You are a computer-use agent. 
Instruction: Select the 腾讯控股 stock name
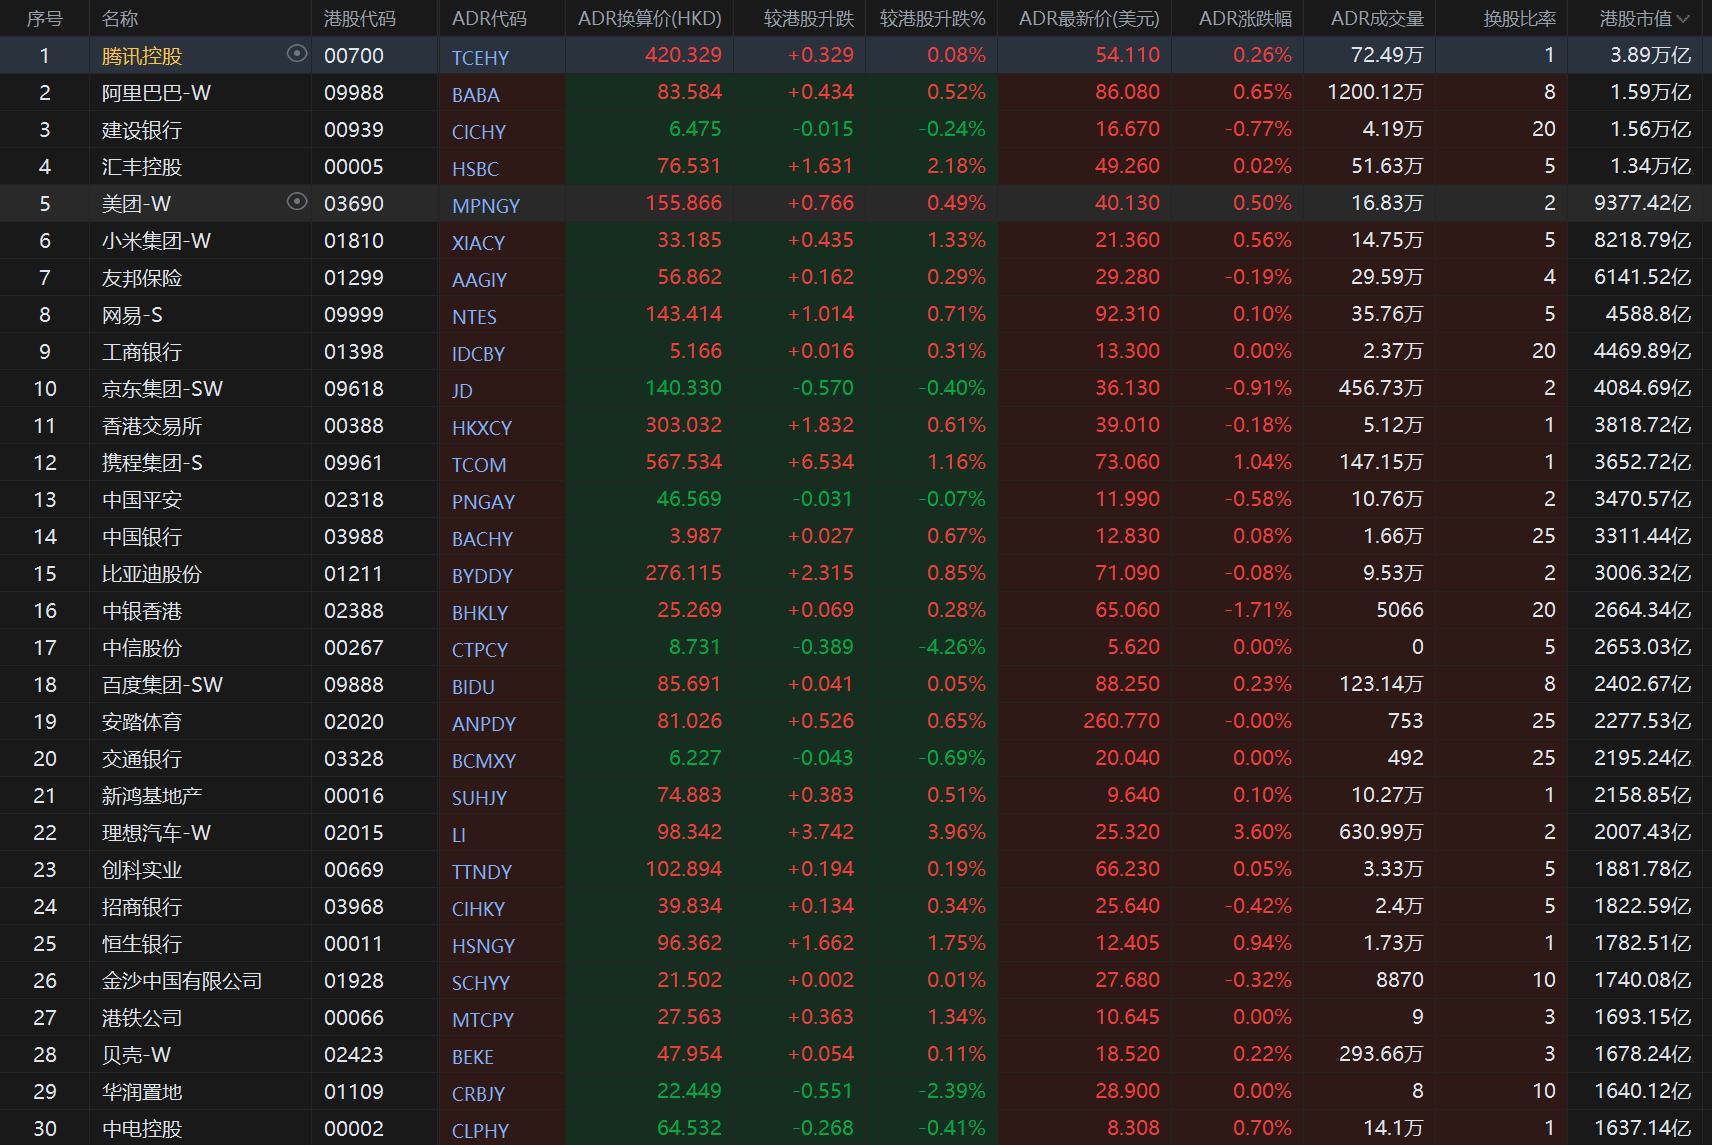pos(142,56)
